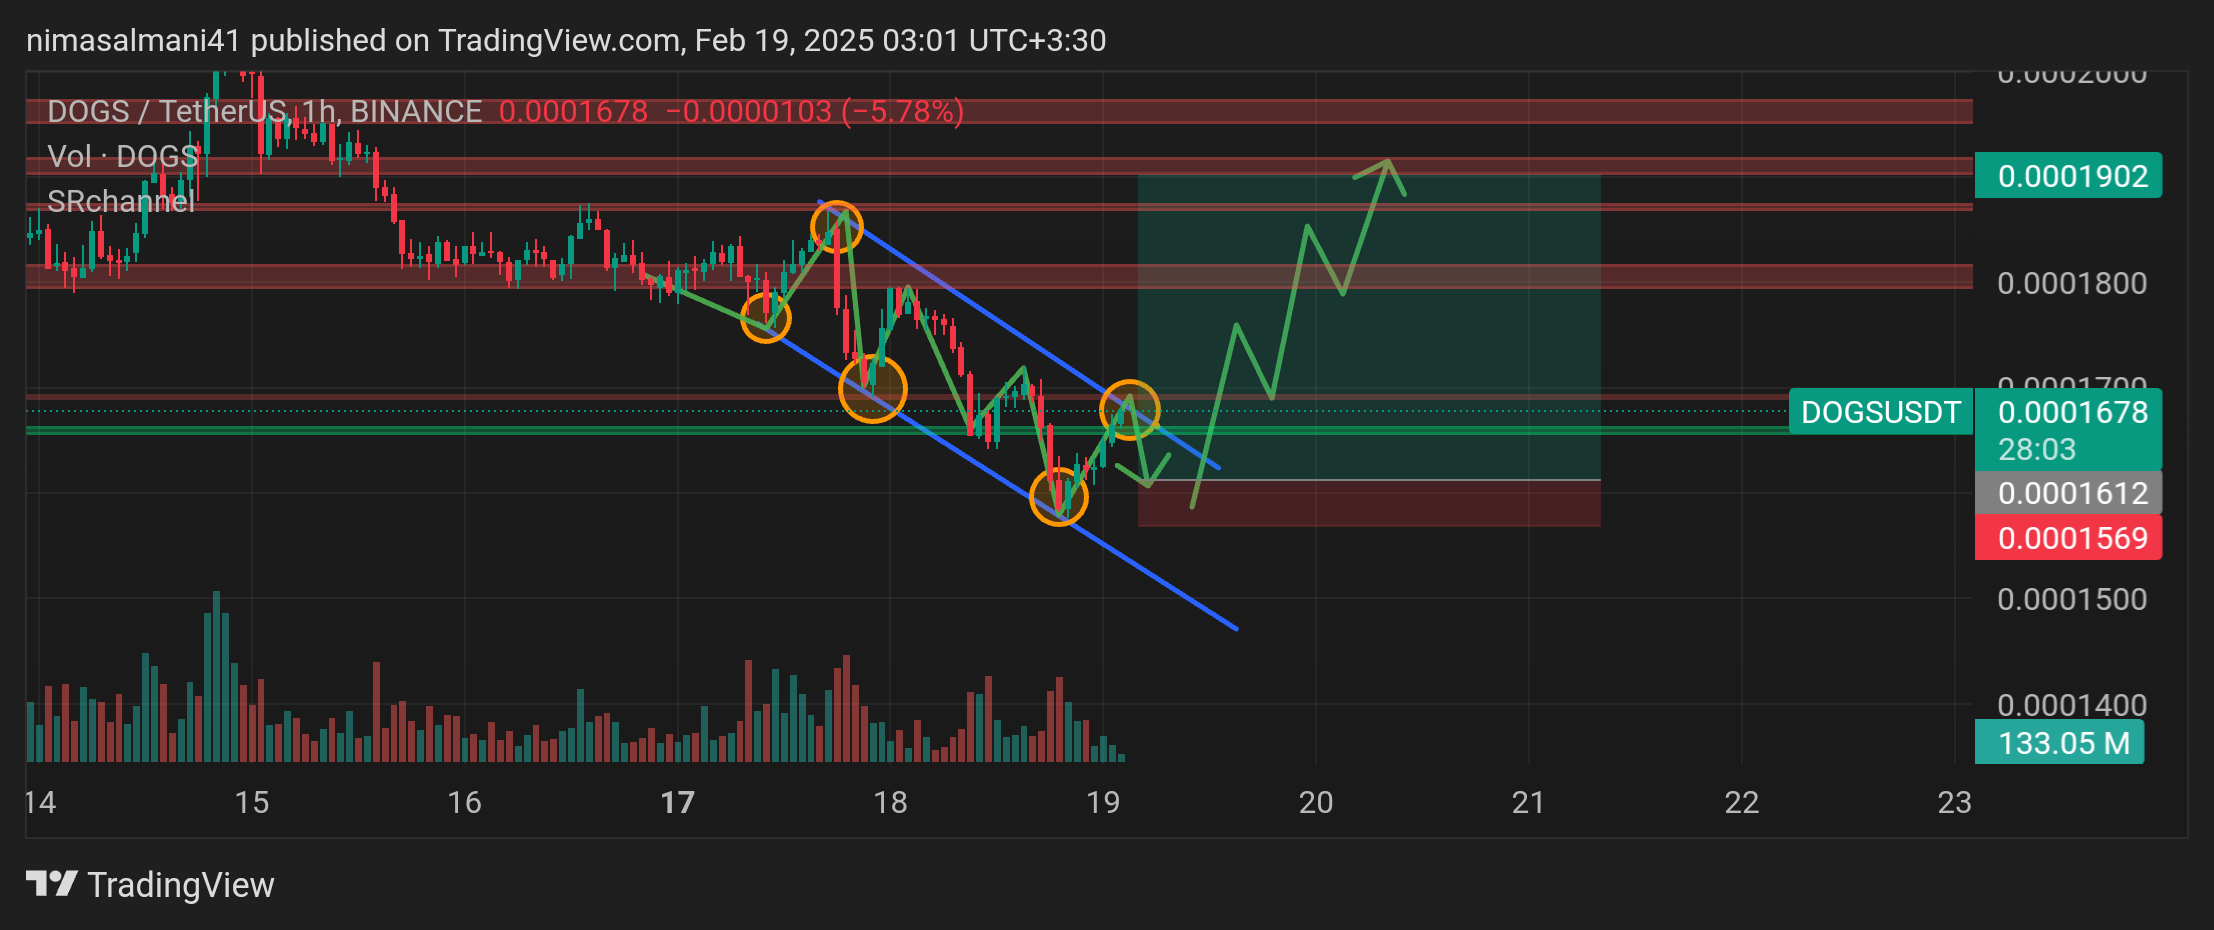Click date 23 on the time axis
The width and height of the screenshot is (2214, 930).
(x=1954, y=802)
